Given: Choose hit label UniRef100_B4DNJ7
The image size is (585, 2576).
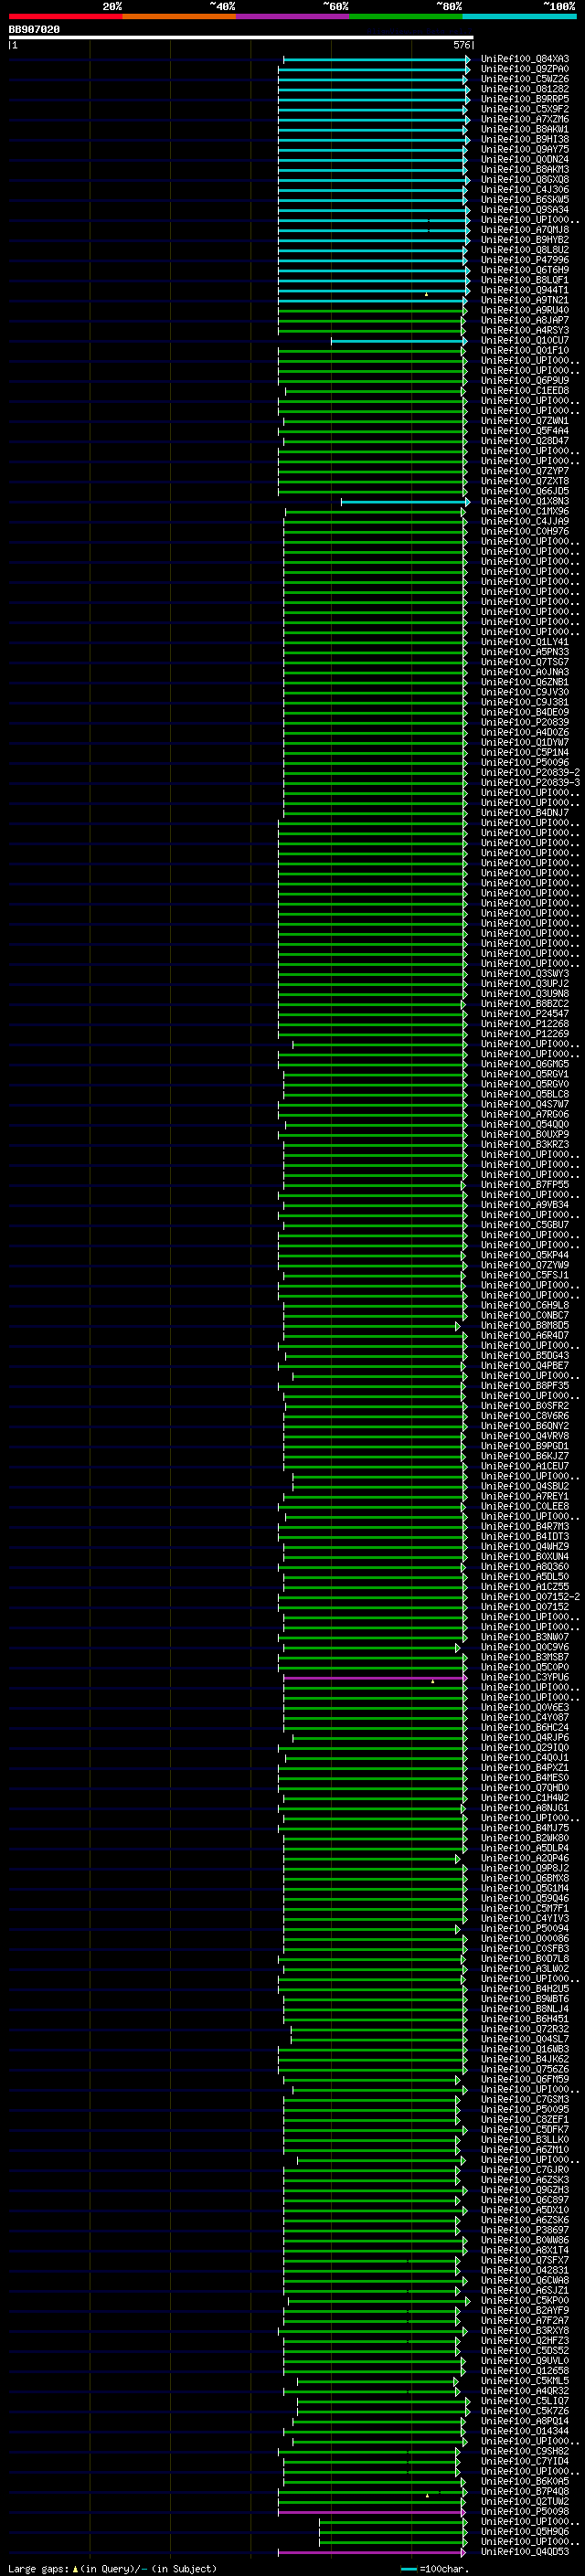Looking at the screenshot, I should [525, 813].
